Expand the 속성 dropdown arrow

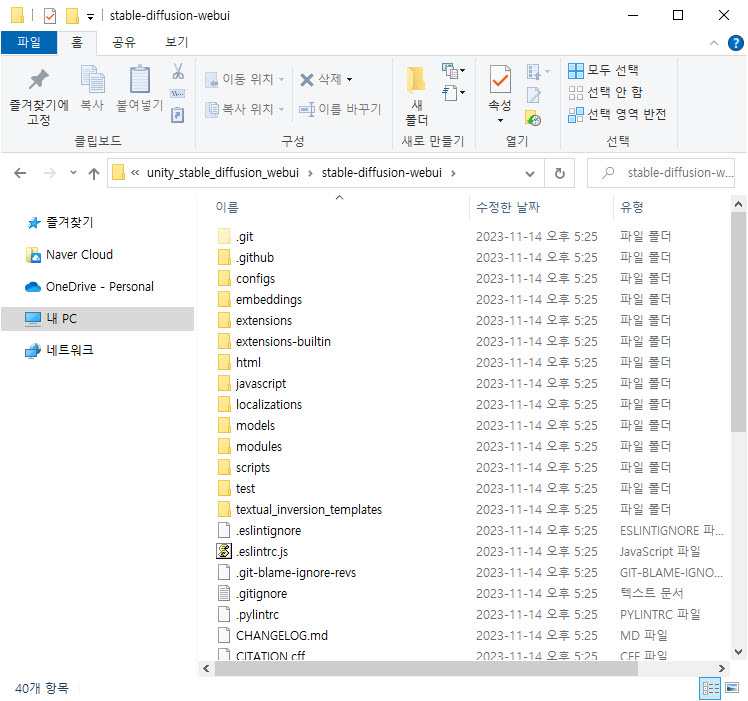[x=500, y=120]
